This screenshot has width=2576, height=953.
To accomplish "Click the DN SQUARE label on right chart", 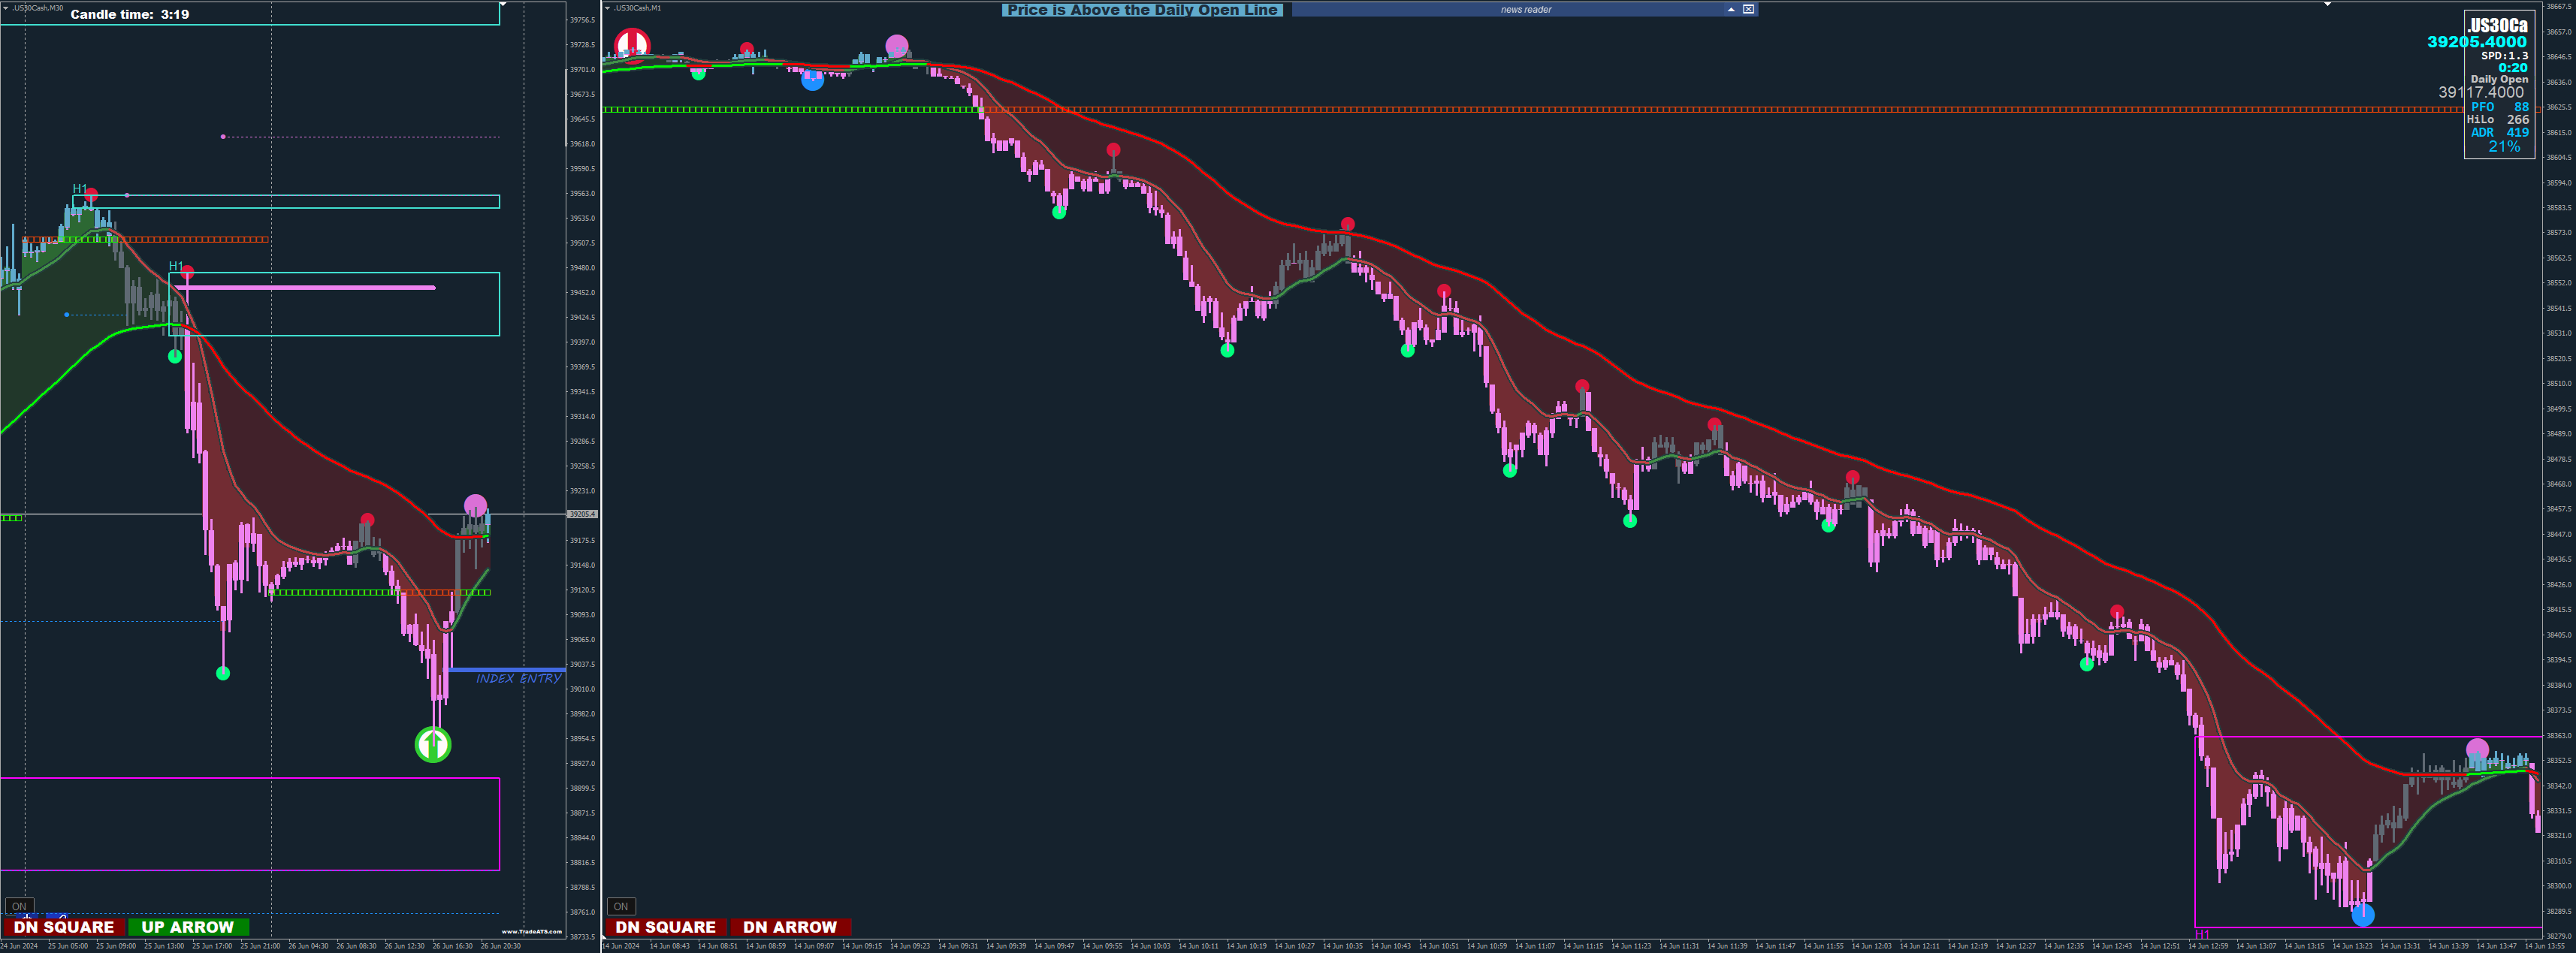I will point(666,927).
